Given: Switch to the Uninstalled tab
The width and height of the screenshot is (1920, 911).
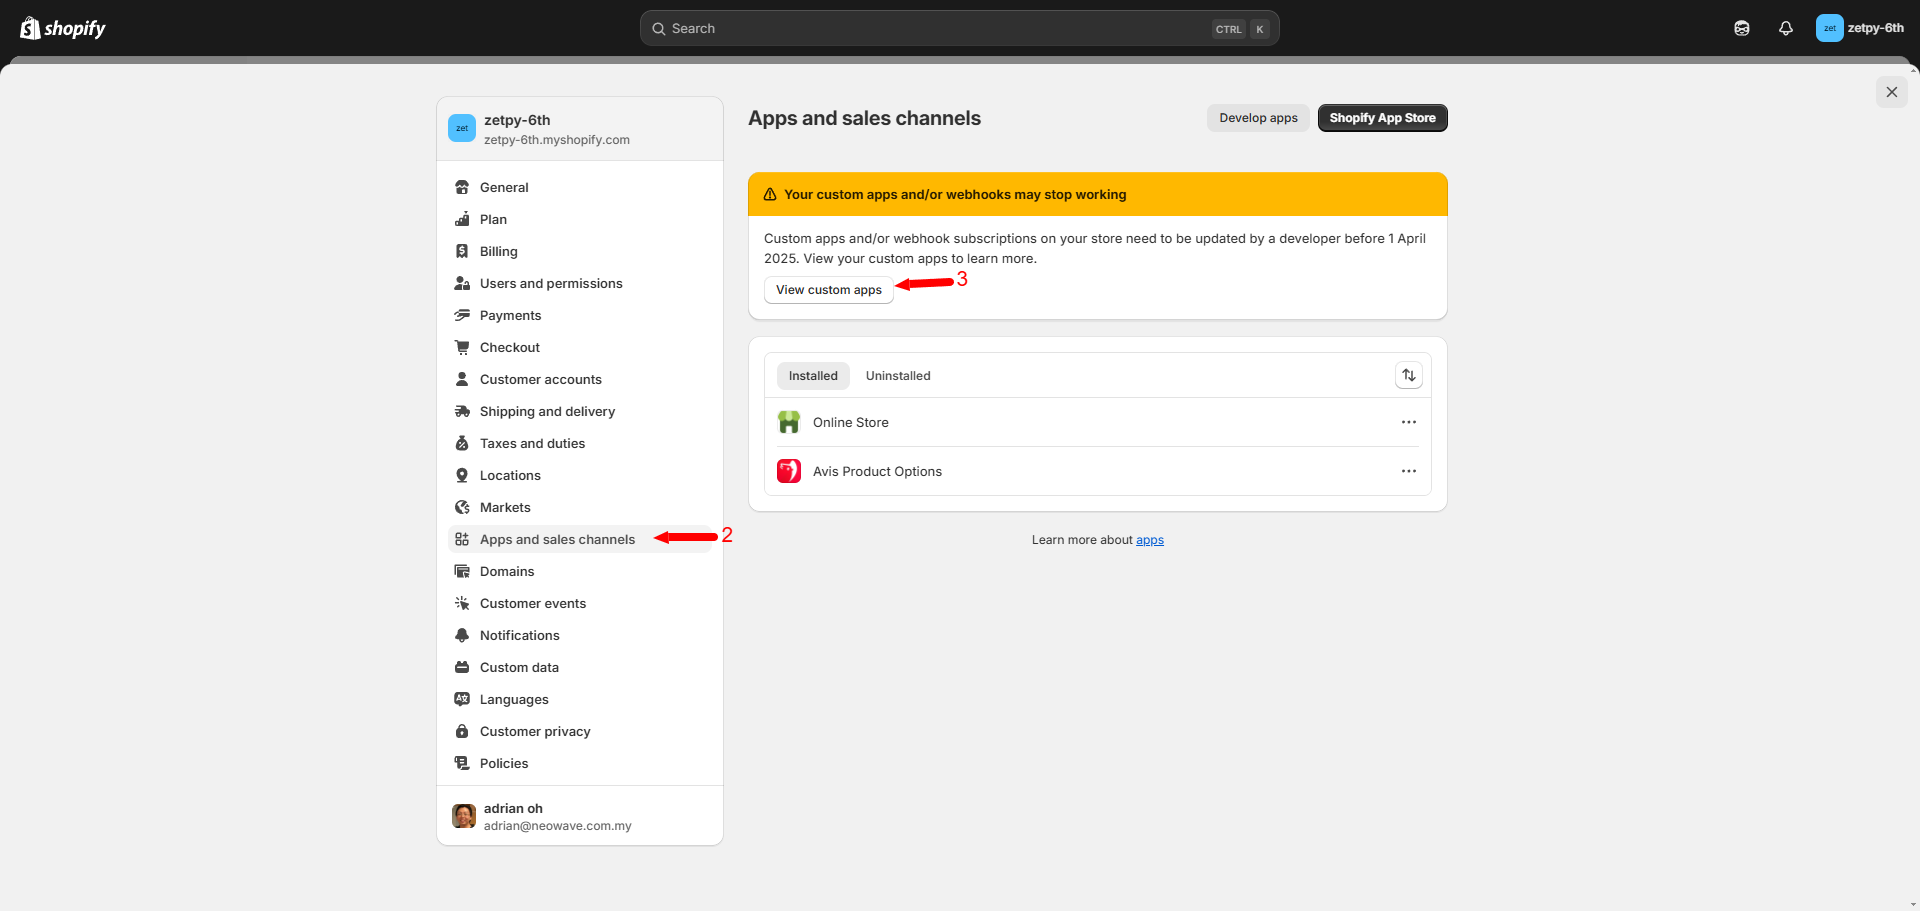Looking at the screenshot, I should (x=897, y=376).
